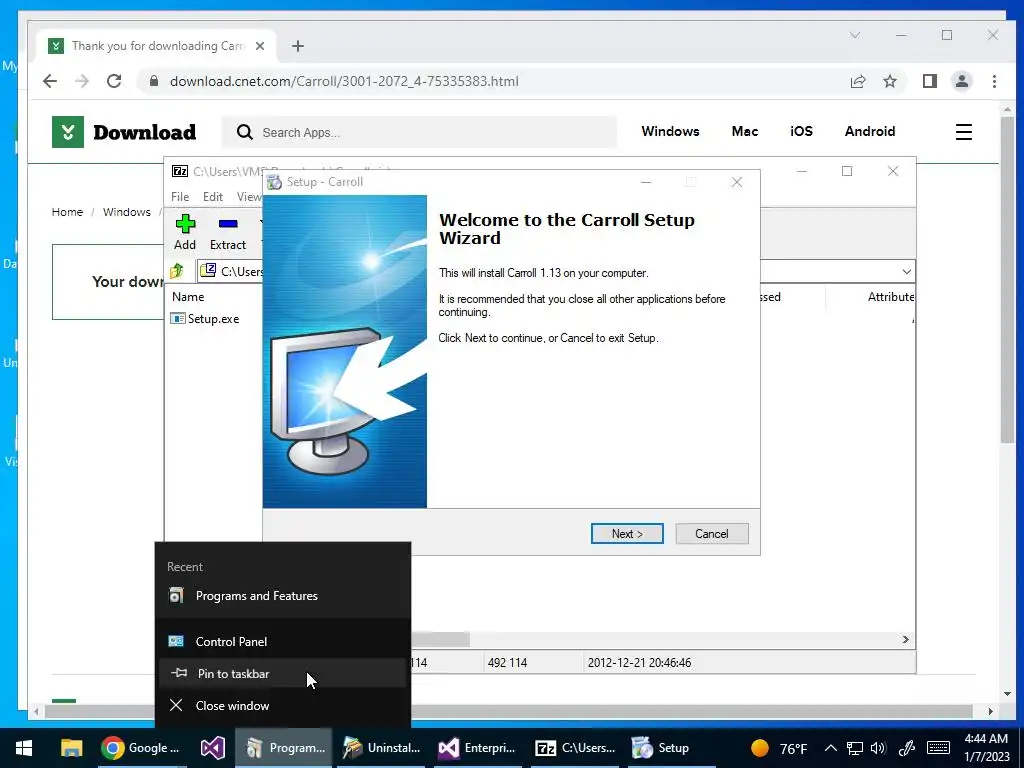The width and height of the screenshot is (1024, 768).
Task: Open a new Chrome tab
Action: (298, 46)
